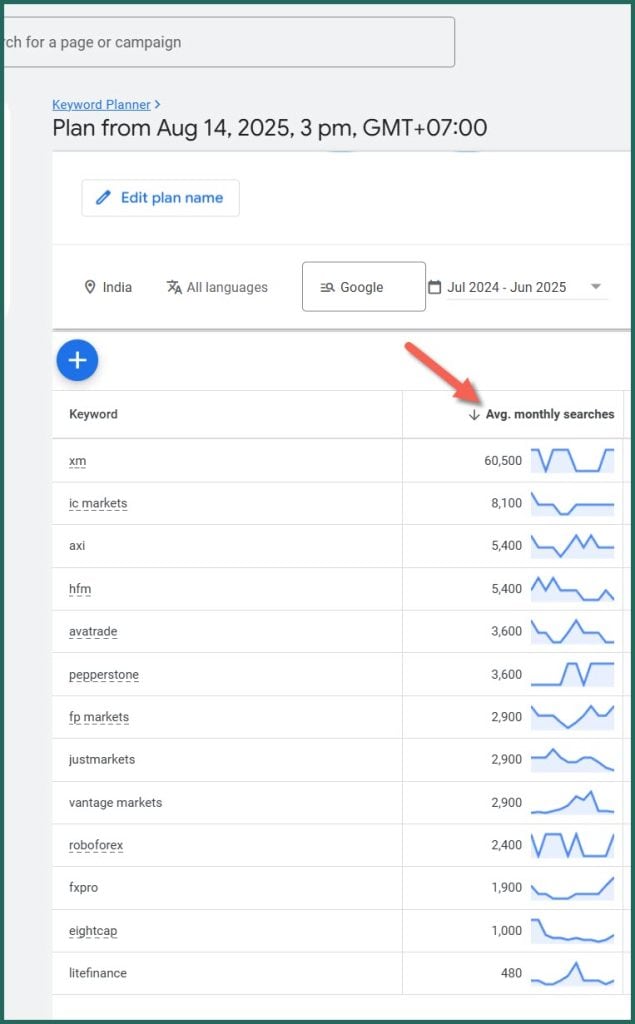
Task: Open the fp markets trend sparkline
Action: tap(572, 716)
